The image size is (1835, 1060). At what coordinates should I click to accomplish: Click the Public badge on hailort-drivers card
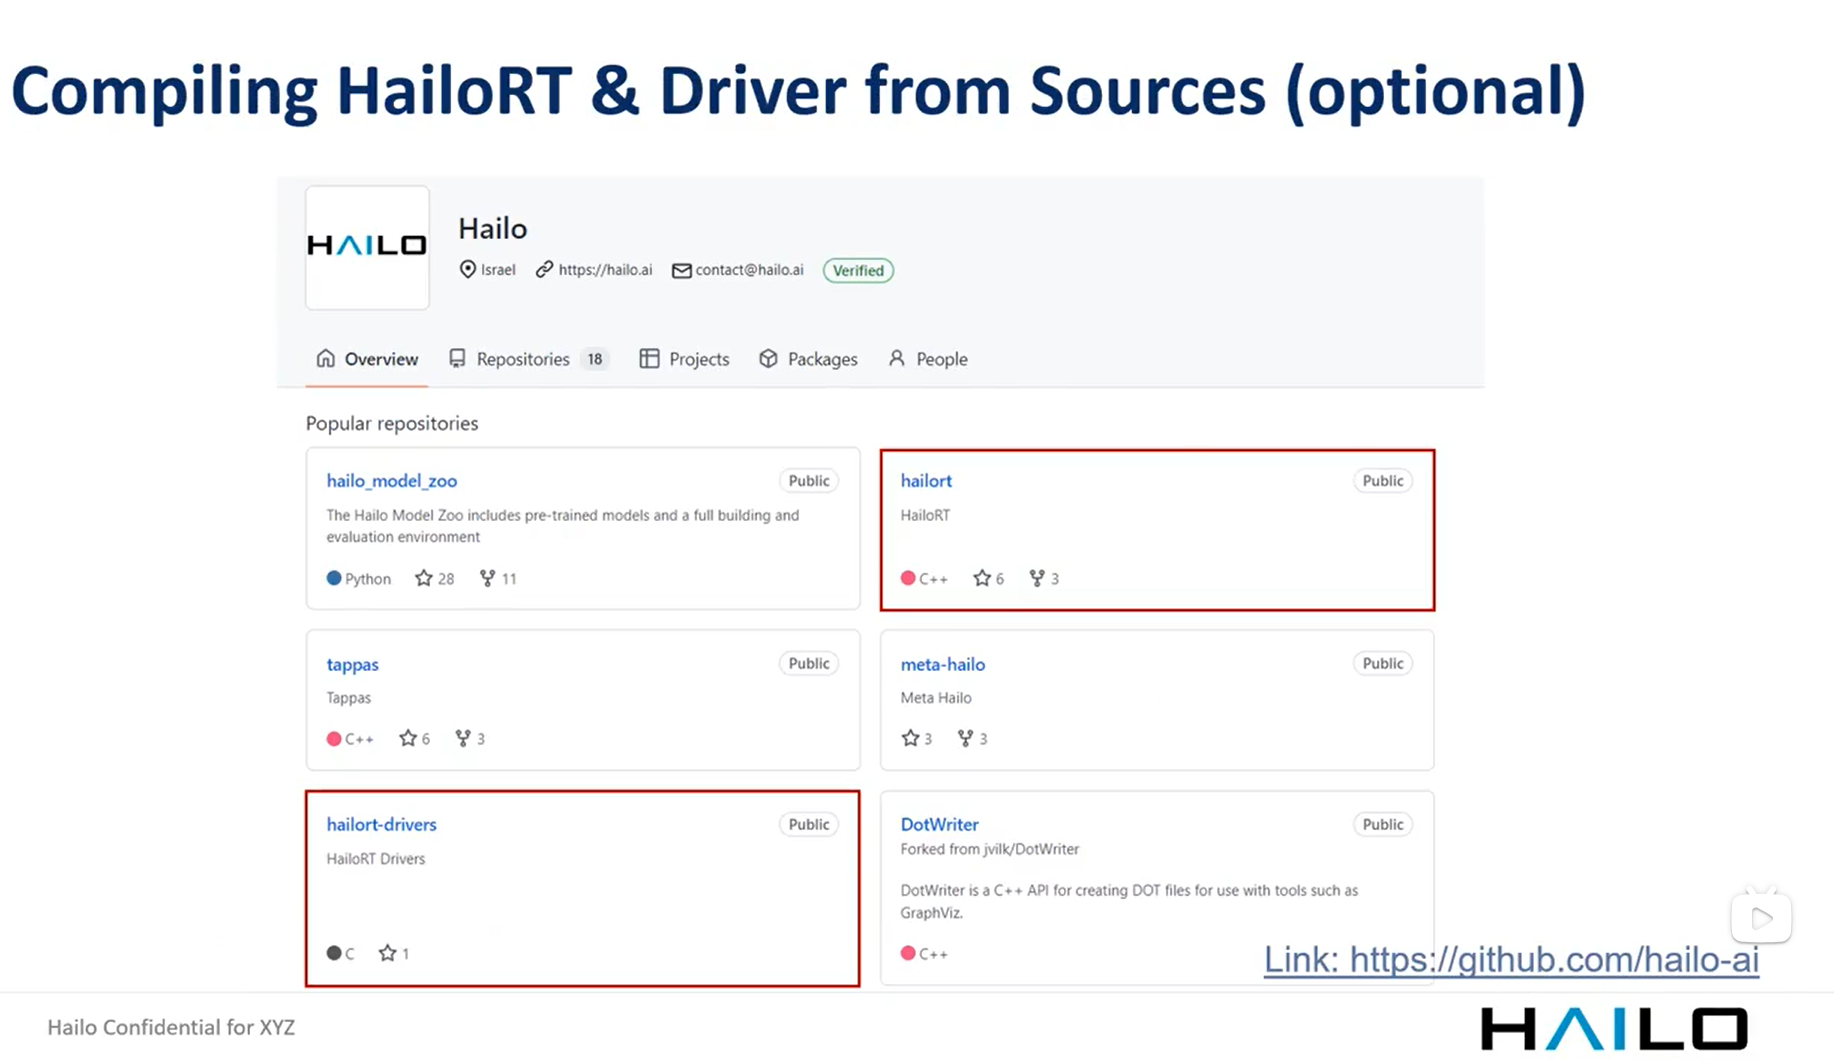pos(809,824)
